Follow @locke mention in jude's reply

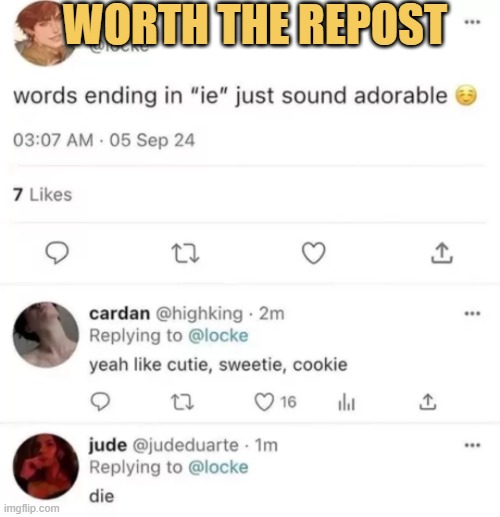[218, 467]
